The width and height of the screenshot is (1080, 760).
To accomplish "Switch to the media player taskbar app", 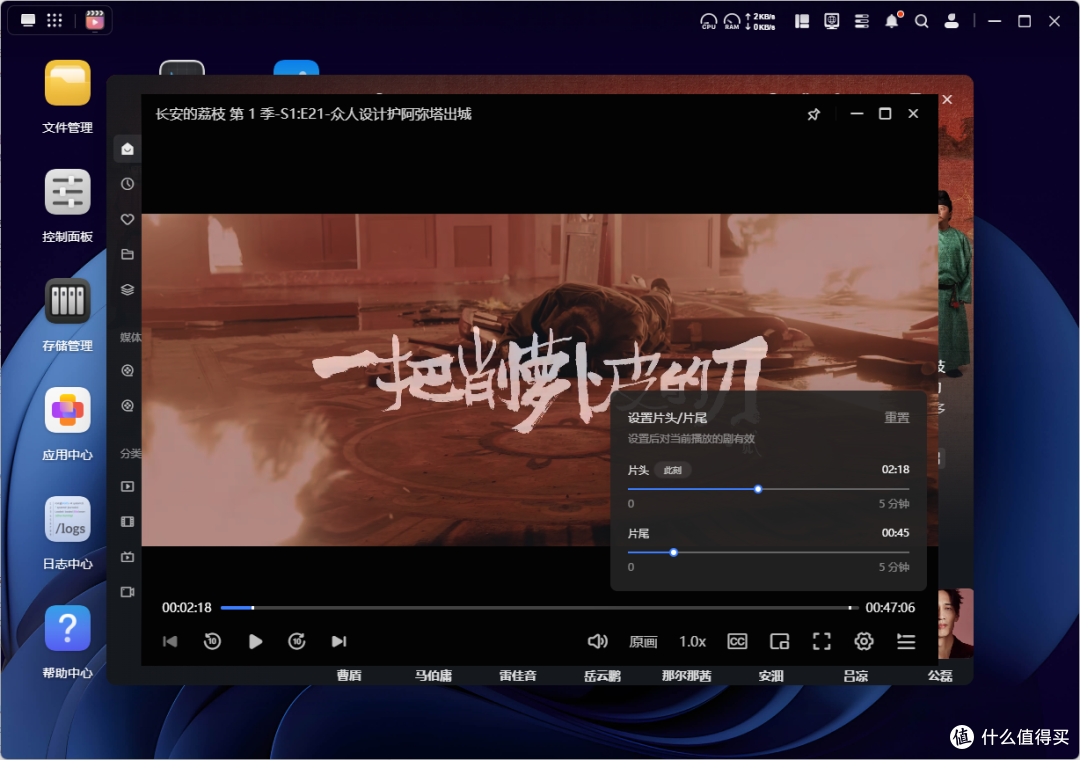I will (x=94, y=21).
